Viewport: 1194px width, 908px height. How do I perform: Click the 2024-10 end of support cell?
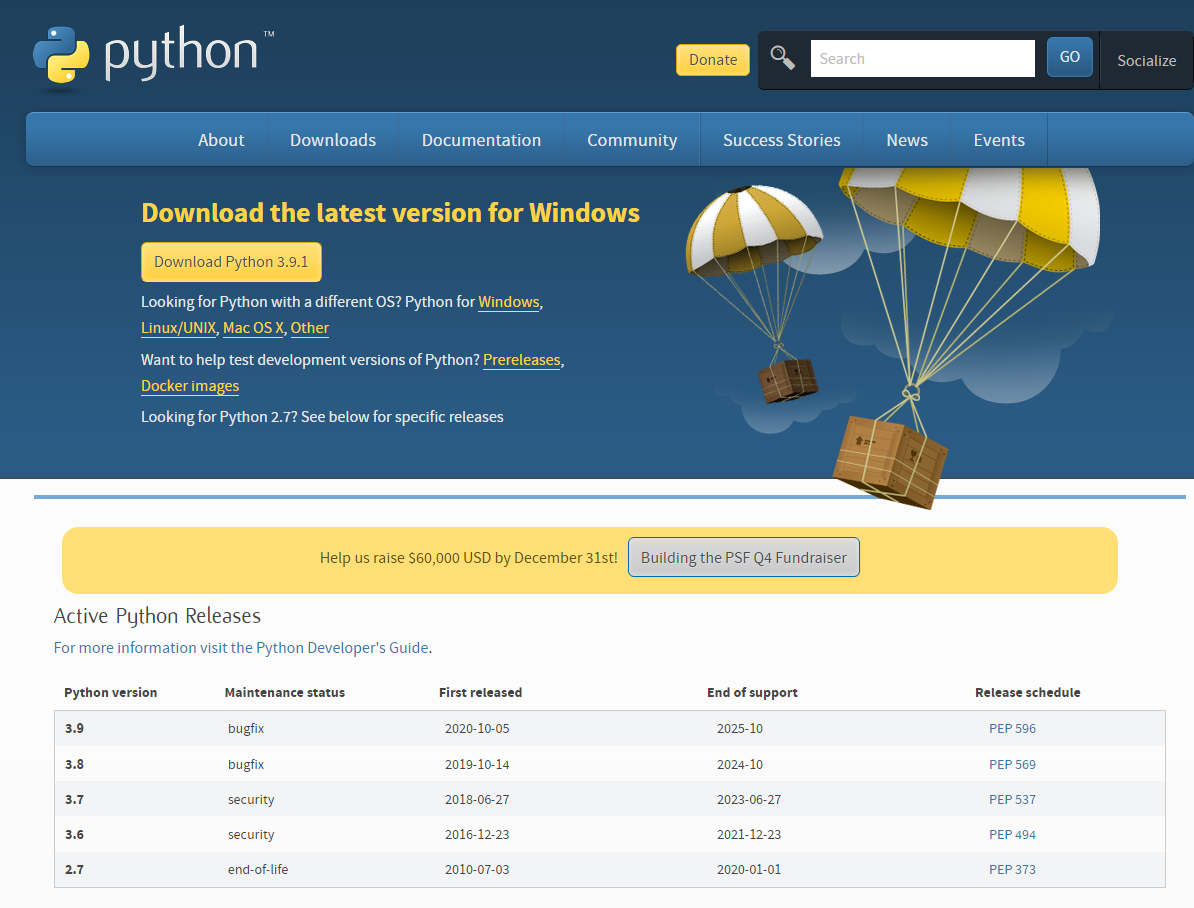(739, 765)
